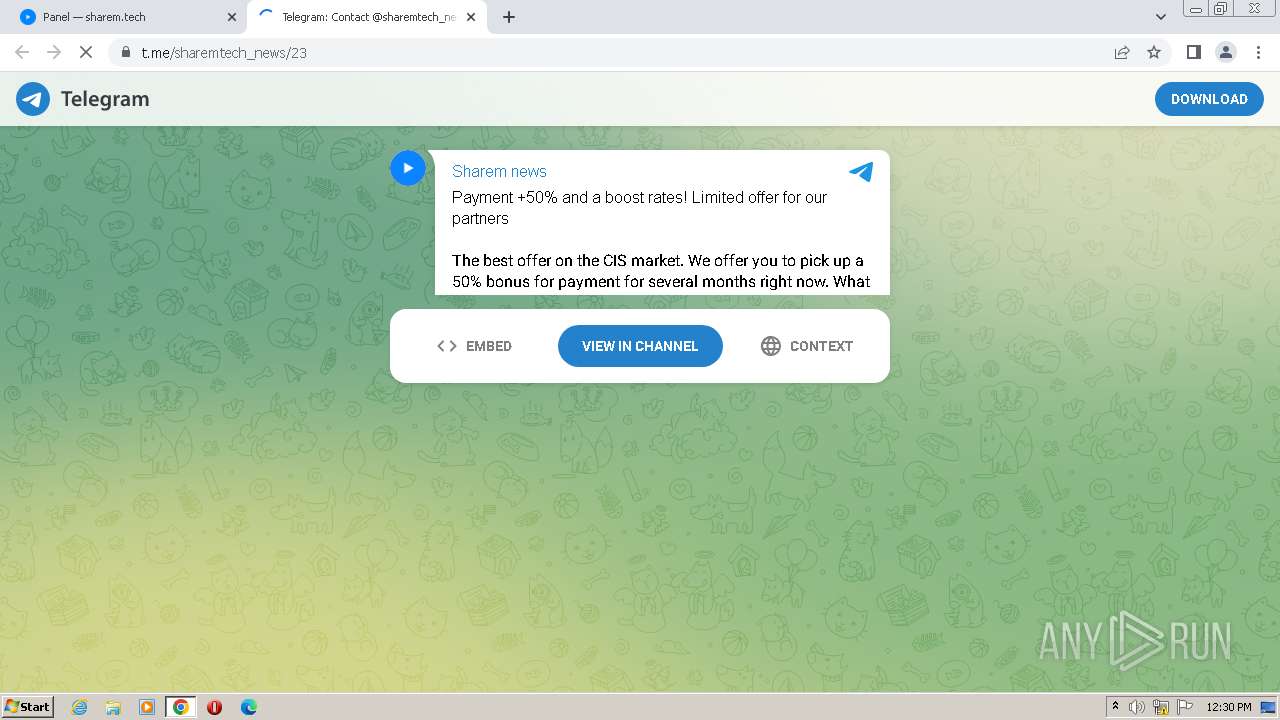Close the Telegram contact tab
This screenshot has height=720, width=1280.
[471, 17]
